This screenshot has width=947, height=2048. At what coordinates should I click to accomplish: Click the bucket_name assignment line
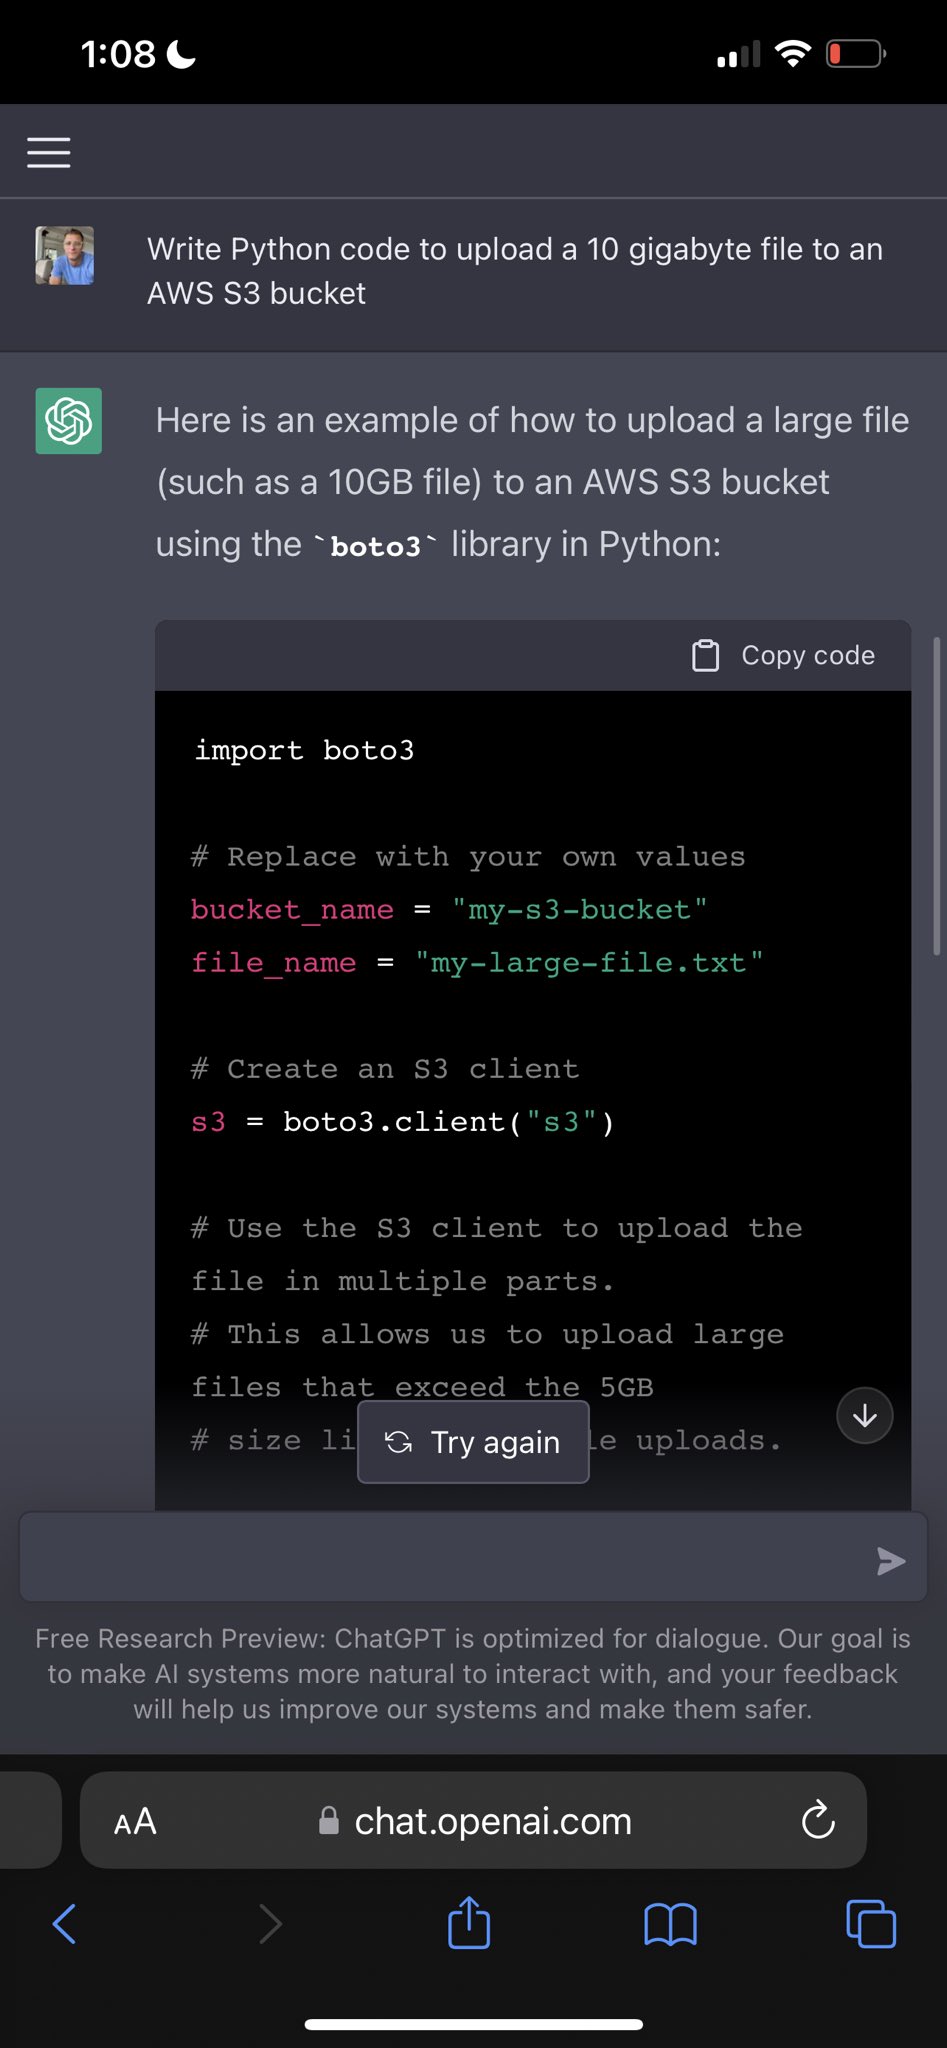(x=449, y=910)
